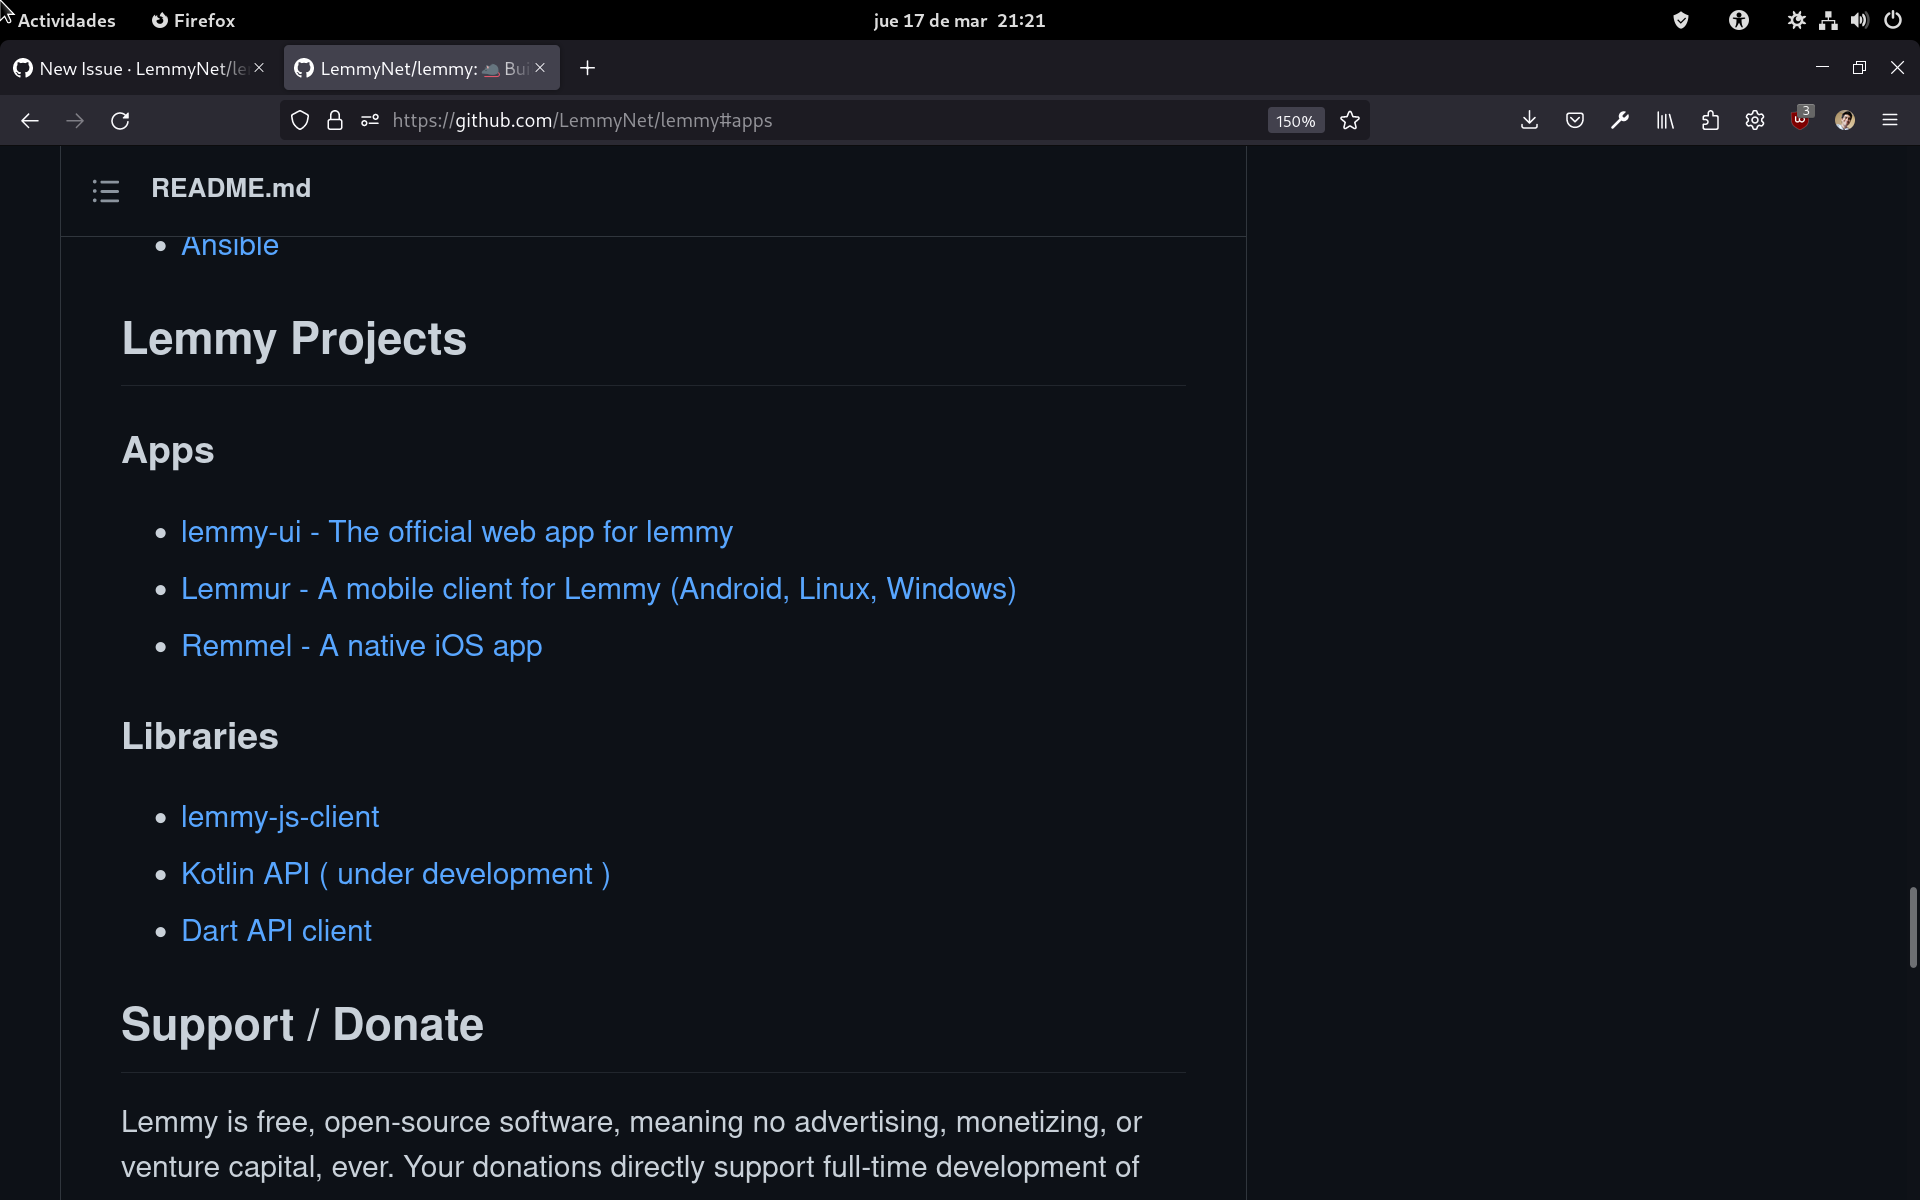Bookmark this page with the star

pos(1350,121)
